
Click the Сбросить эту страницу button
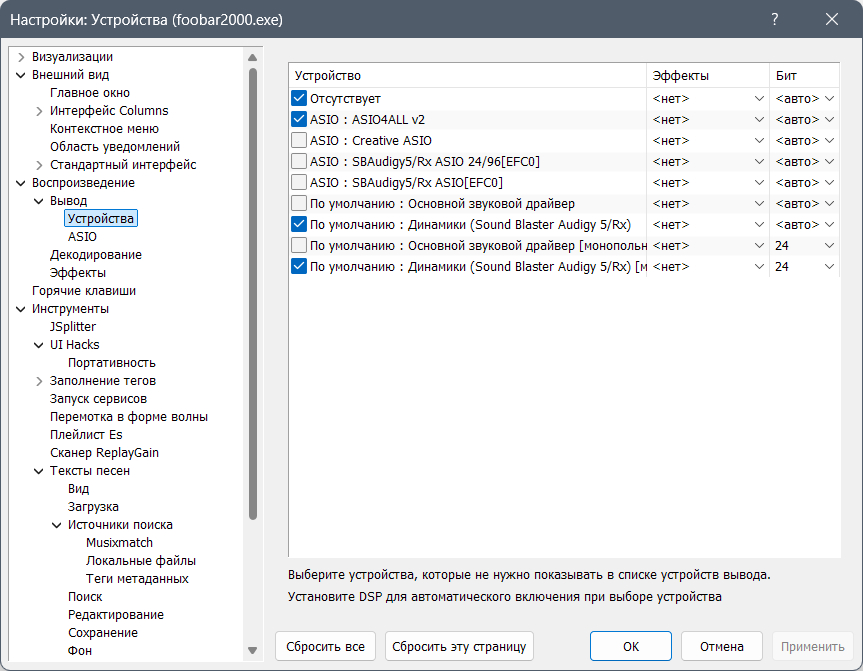click(x=460, y=646)
